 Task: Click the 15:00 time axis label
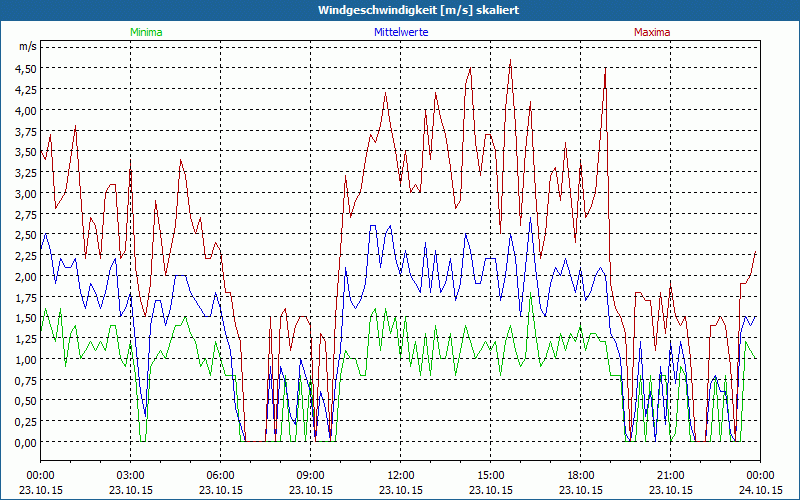click(491, 476)
